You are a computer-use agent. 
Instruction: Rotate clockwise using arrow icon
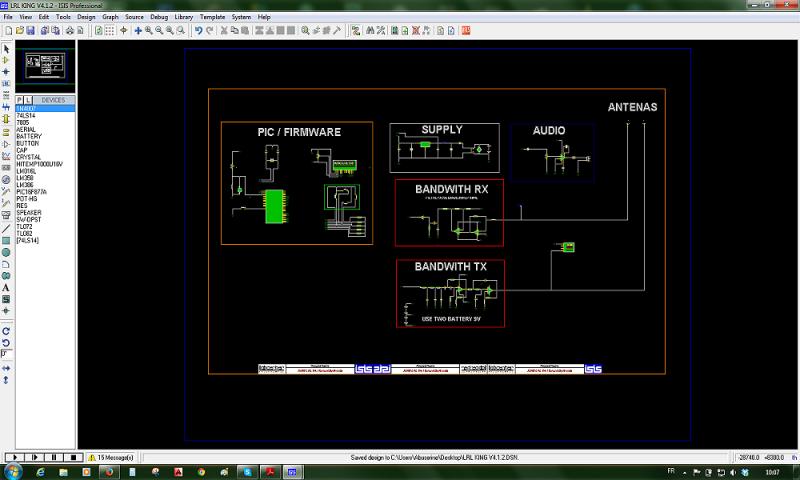click(x=6, y=331)
